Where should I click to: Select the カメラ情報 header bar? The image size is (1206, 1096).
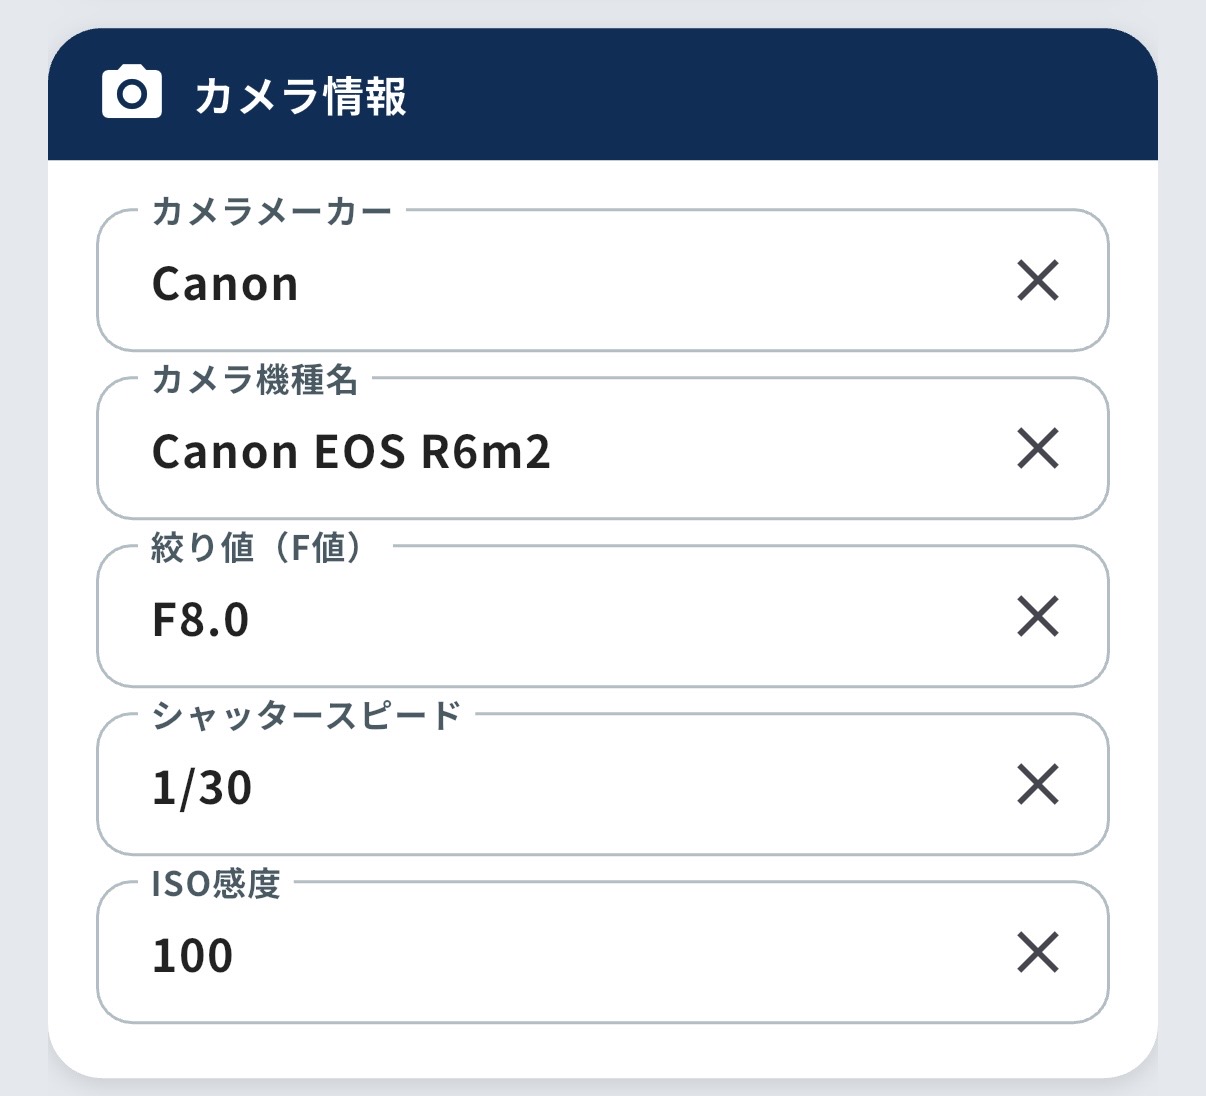tap(600, 92)
